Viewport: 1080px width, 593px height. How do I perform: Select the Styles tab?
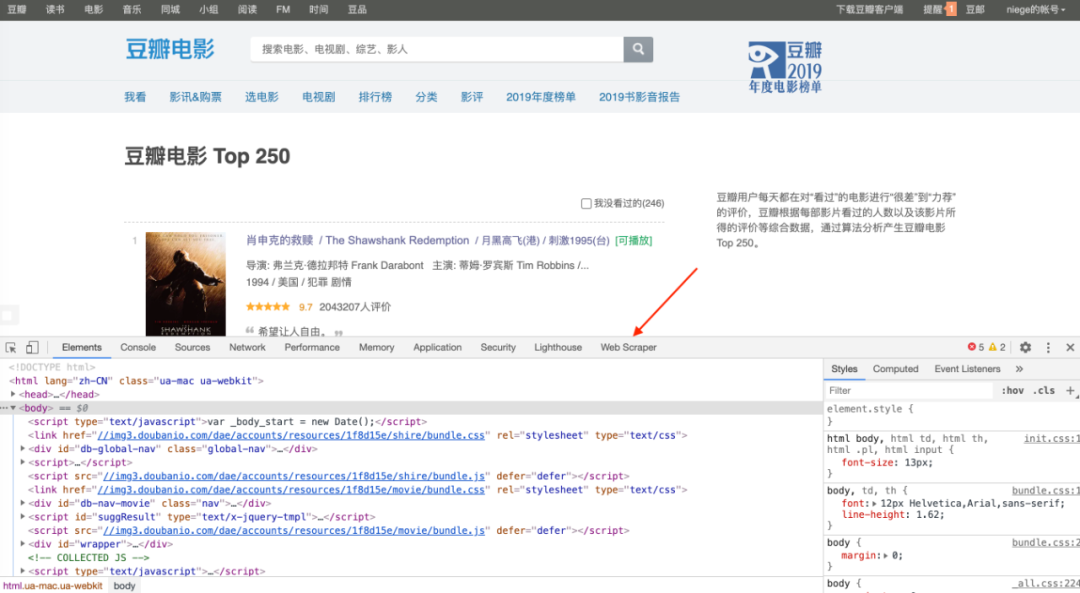[844, 369]
